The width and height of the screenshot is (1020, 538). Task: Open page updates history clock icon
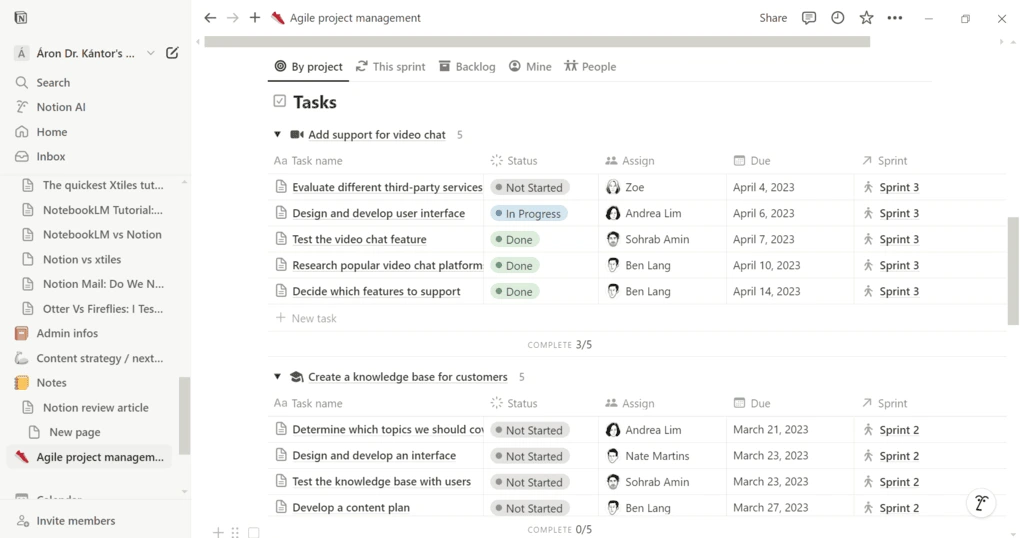point(837,18)
